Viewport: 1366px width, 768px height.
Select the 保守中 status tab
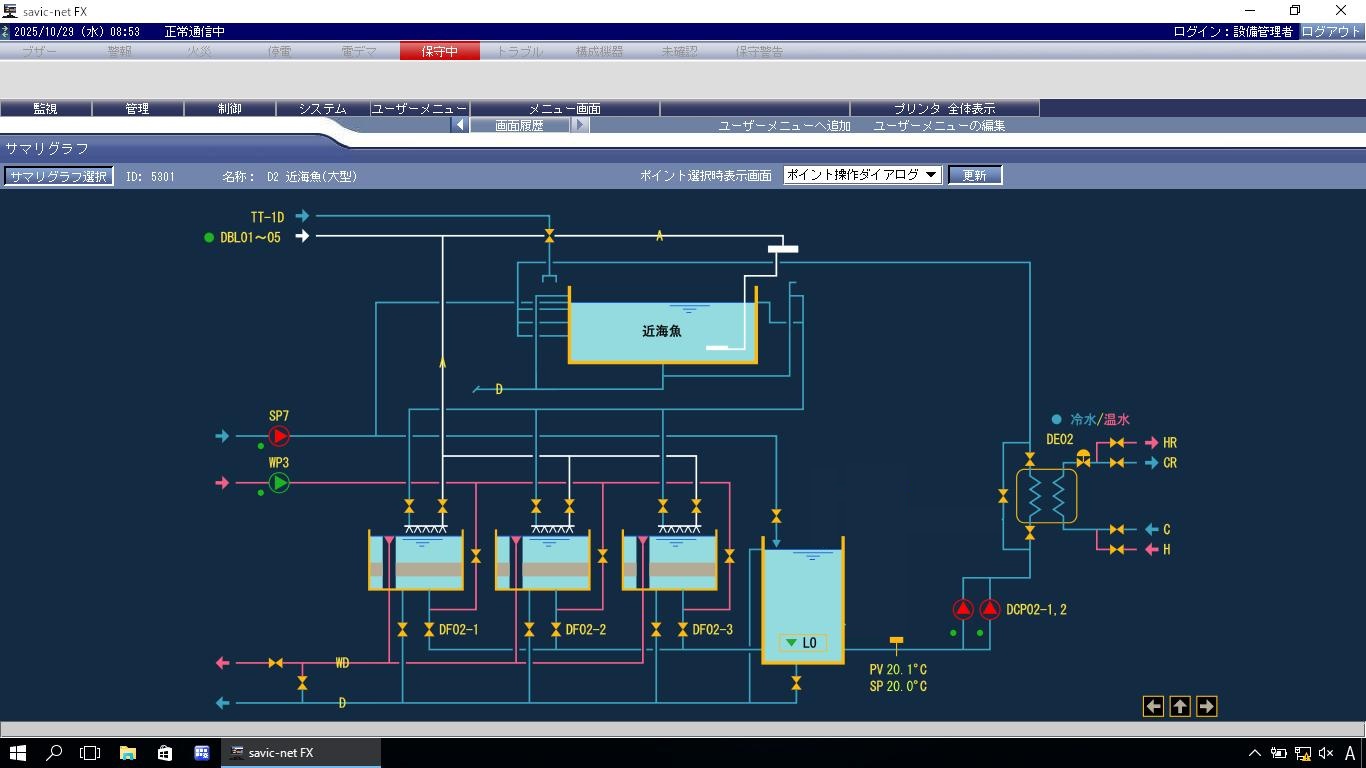tap(439, 51)
